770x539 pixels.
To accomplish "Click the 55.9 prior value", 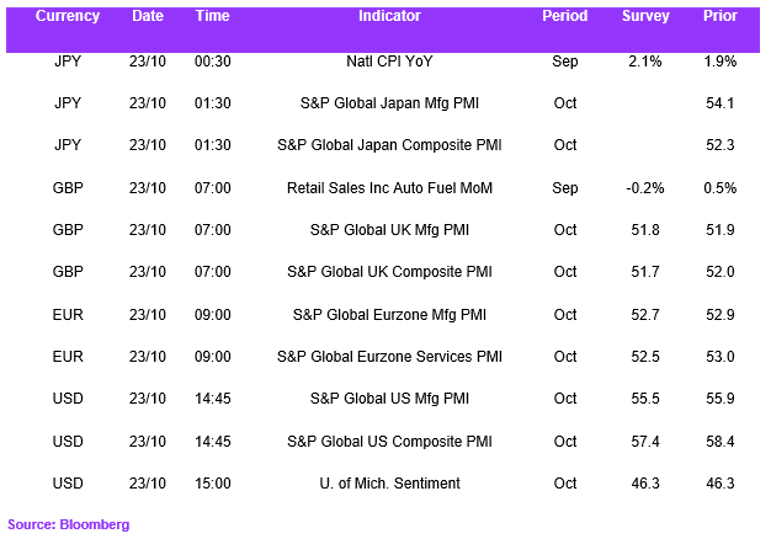I will pyautogui.click(x=720, y=399).
